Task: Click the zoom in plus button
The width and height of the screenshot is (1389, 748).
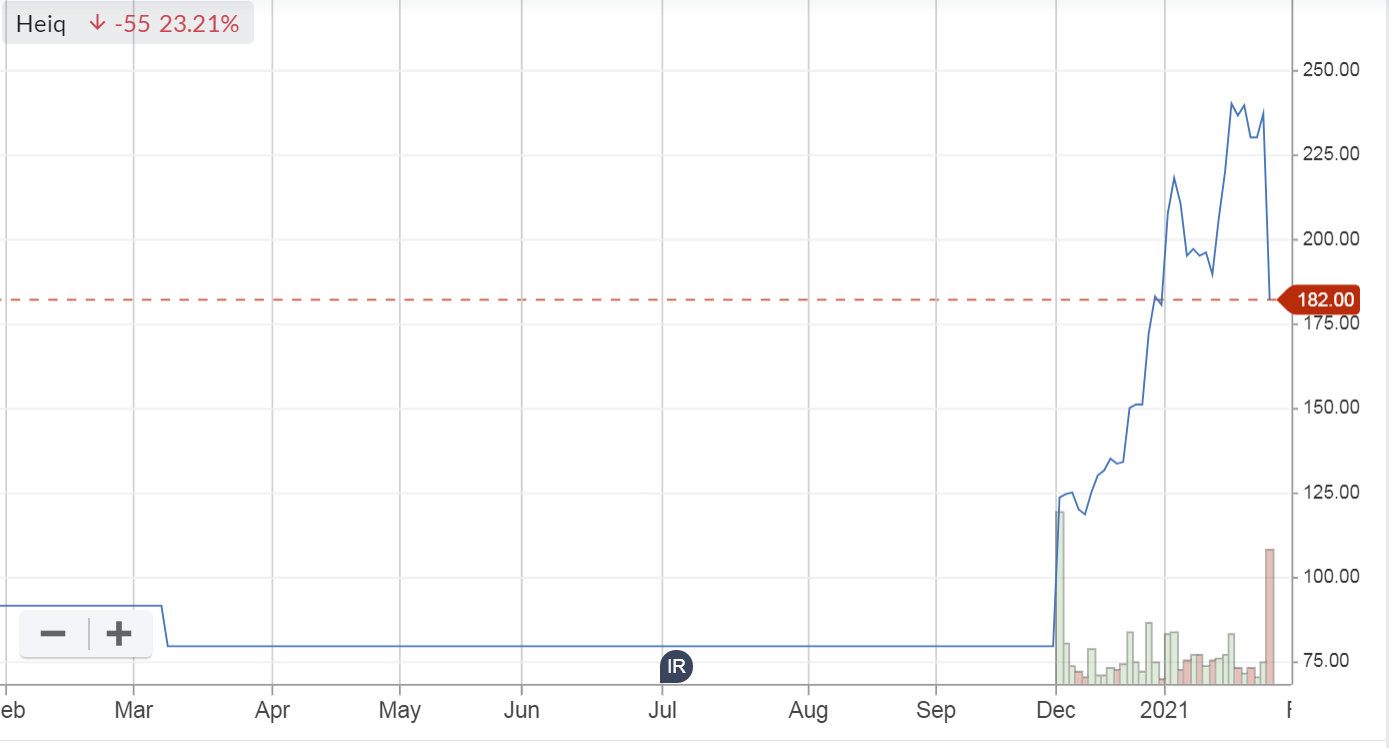Action: pos(119,634)
